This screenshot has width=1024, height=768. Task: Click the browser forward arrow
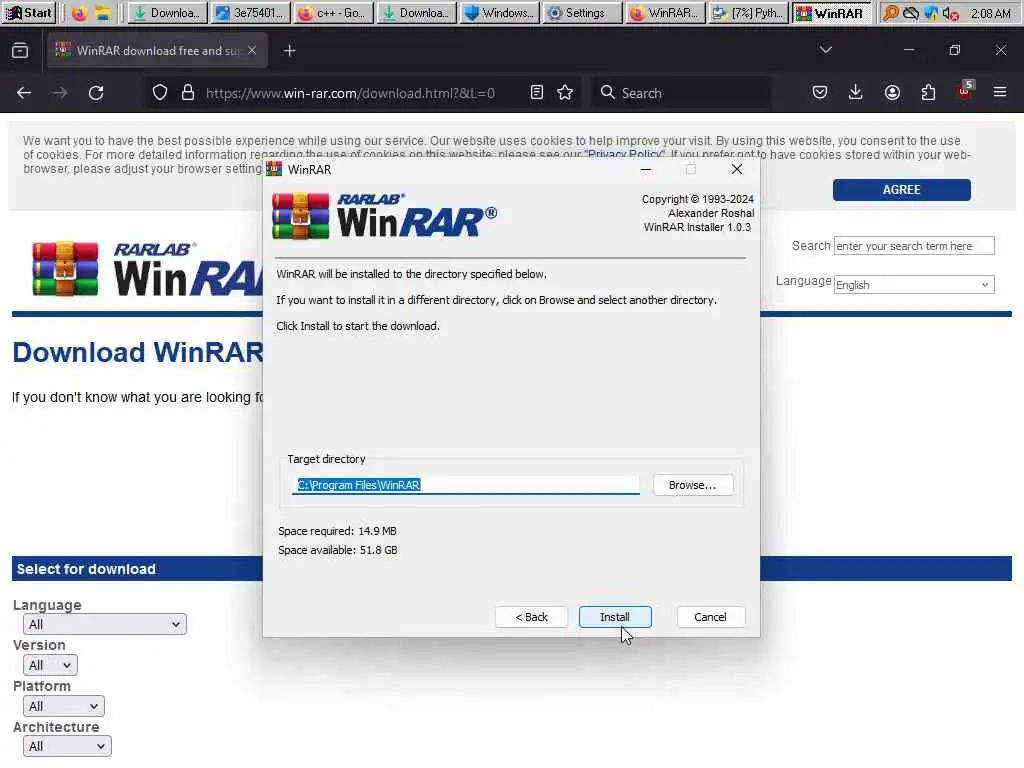60,93
